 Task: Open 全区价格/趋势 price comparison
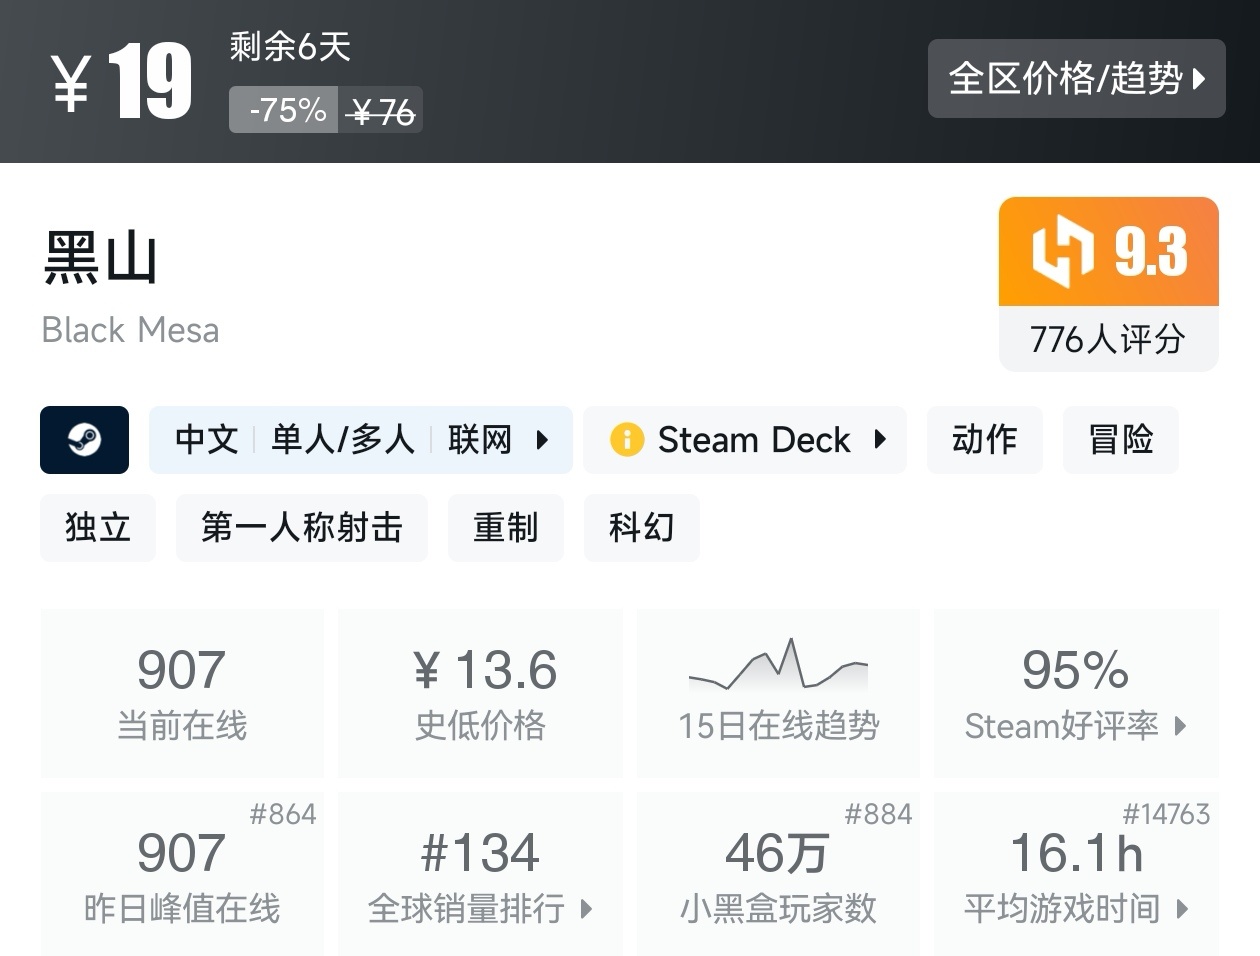[x=1076, y=79]
